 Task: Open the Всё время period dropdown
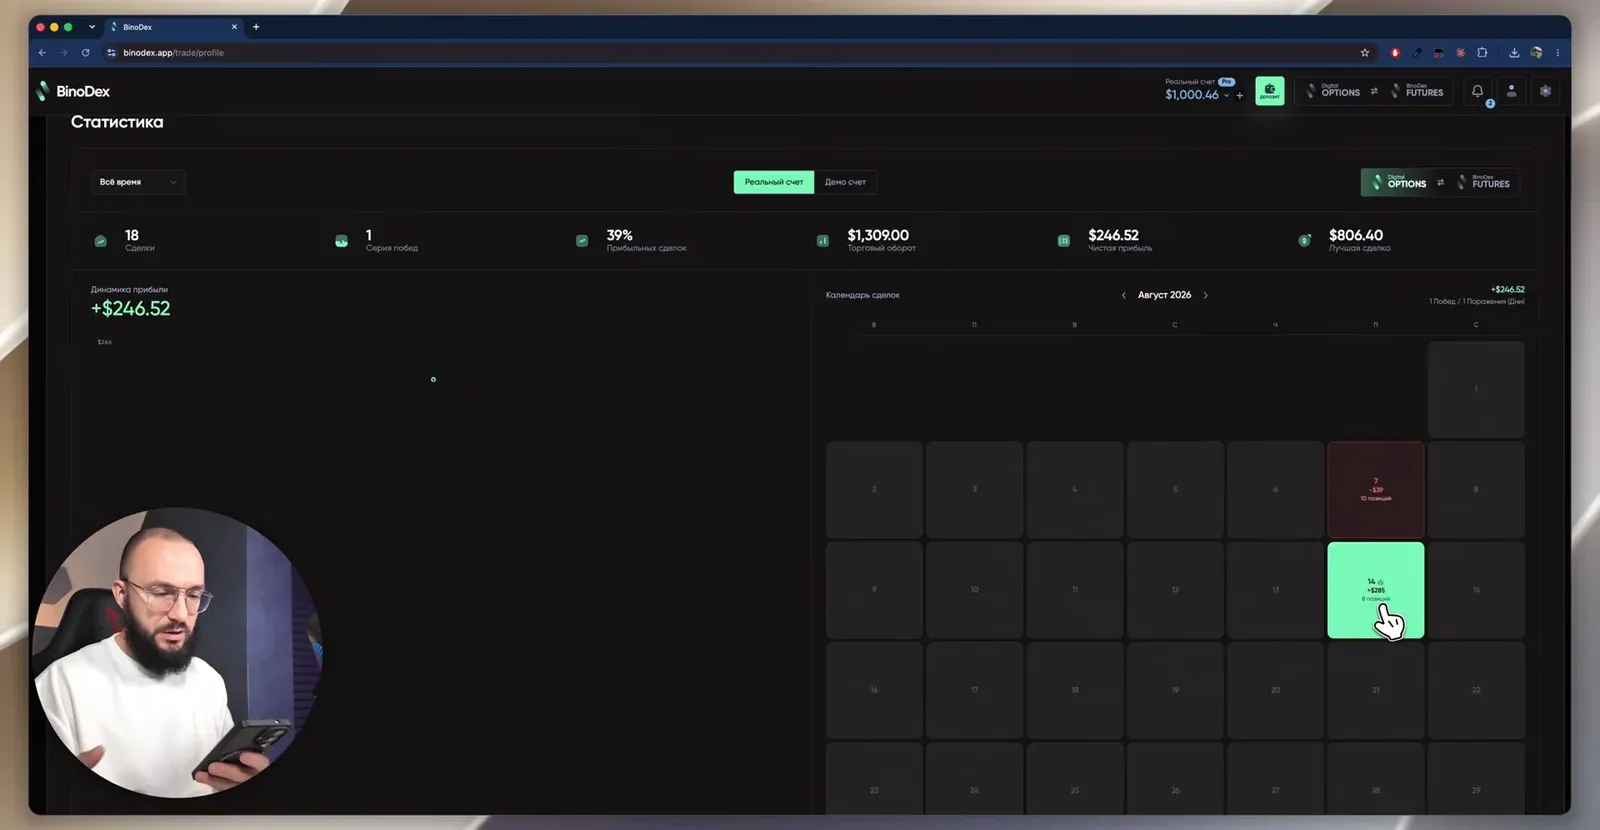click(138, 182)
